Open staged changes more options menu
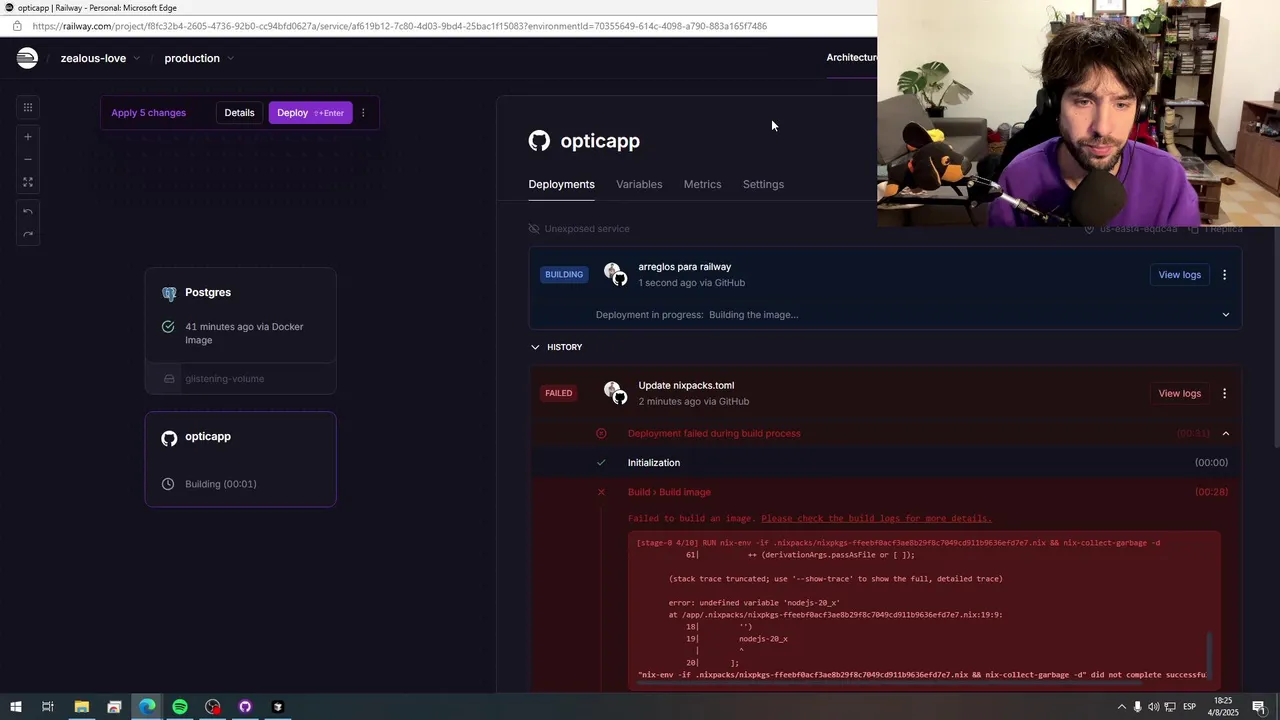This screenshot has width=1280, height=720. 363,113
